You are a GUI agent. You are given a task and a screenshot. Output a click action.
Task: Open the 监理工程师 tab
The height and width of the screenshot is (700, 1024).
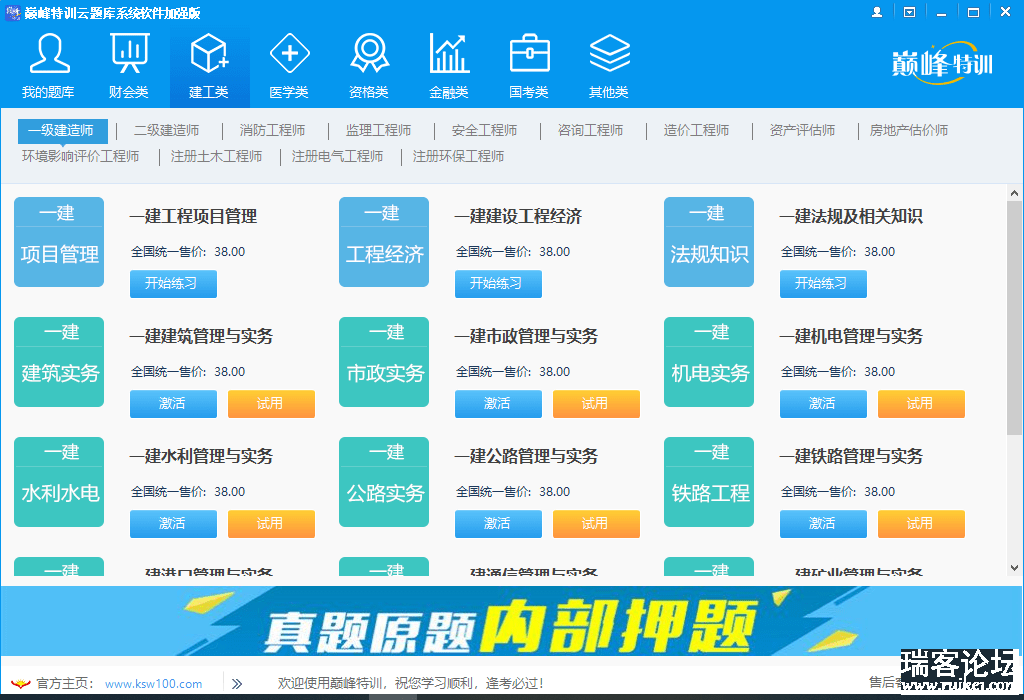coord(378,130)
